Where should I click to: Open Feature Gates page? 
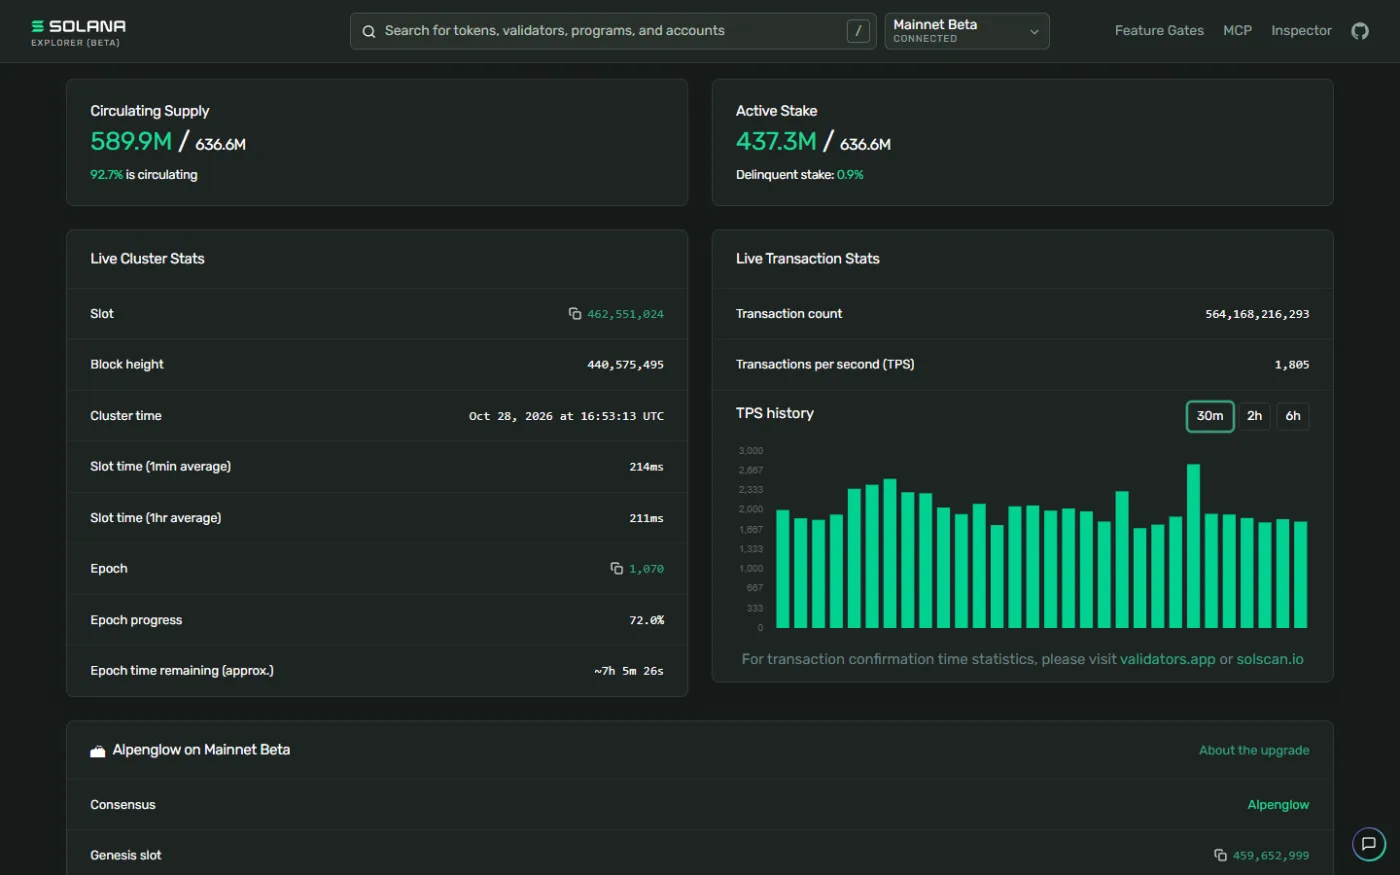tap(1159, 31)
